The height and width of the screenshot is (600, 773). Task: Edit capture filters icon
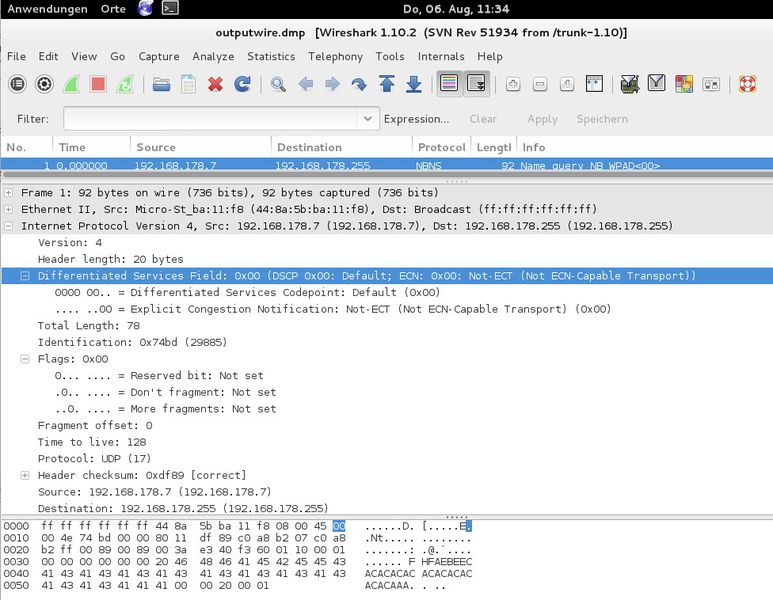[x=630, y=84]
